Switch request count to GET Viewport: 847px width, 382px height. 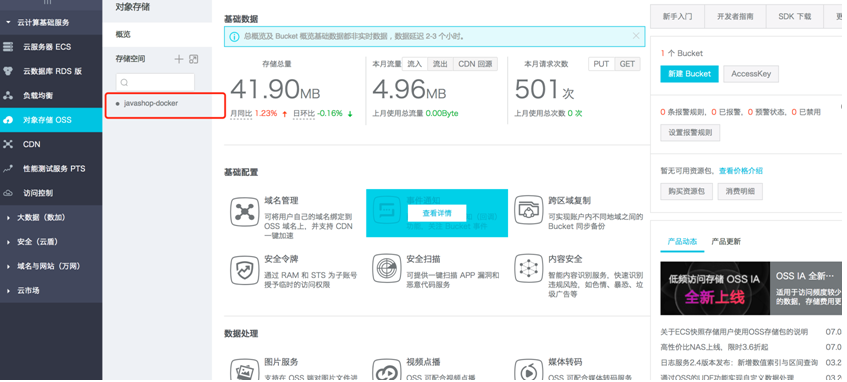coord(627,64)
